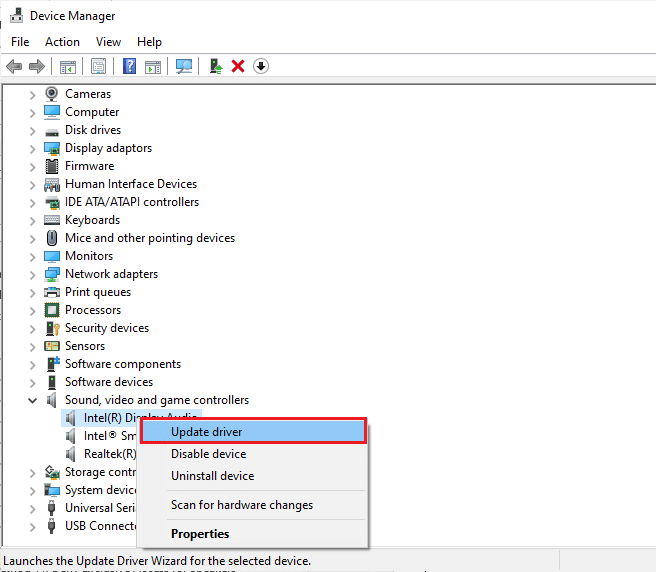Open the Action menu
Viewport: 656px width, 572px height.
(62, 42)
